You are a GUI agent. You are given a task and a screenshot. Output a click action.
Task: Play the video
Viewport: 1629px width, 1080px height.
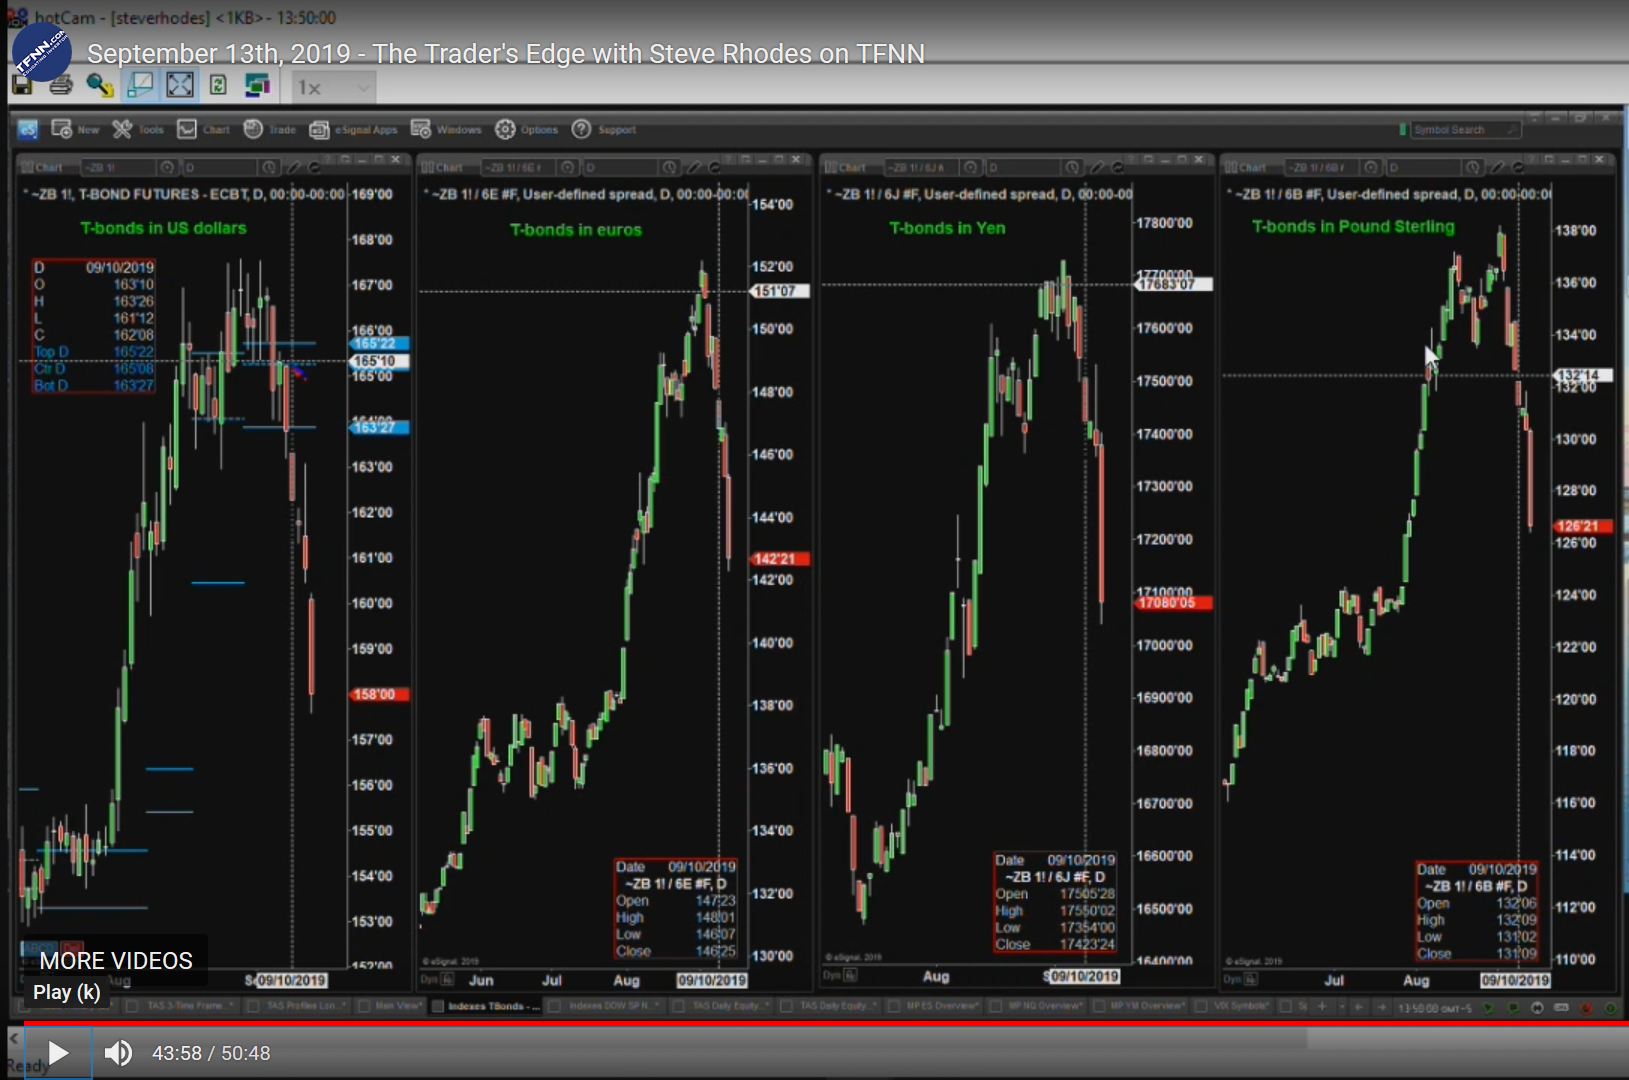coord(58,1053)
